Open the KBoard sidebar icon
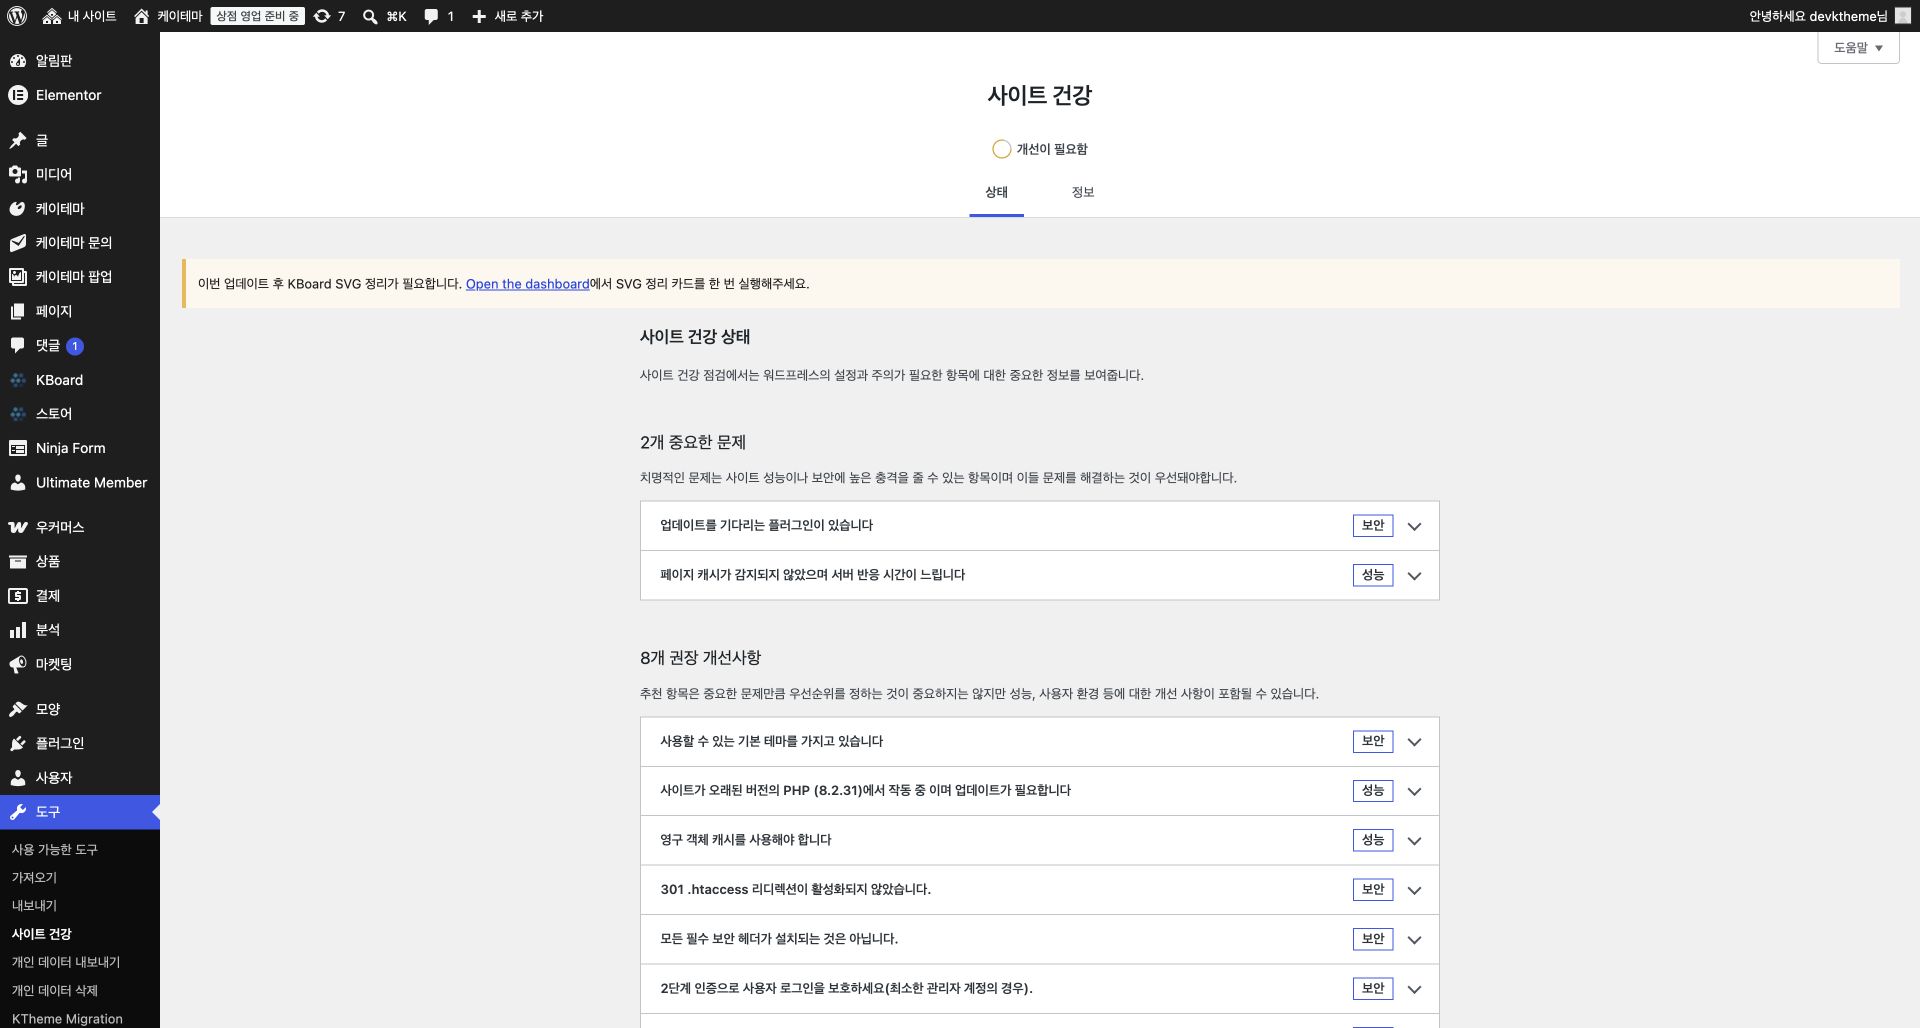This screenshot has height=1028, width=1920. [x=18, y=380]
